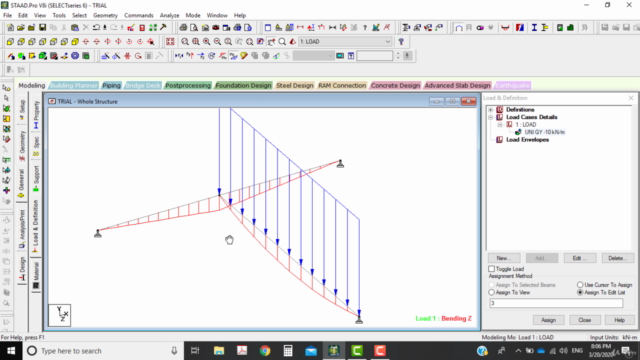The image size is (640, 360).
Task: Select the front view cube icon
Action: point(10,42)
